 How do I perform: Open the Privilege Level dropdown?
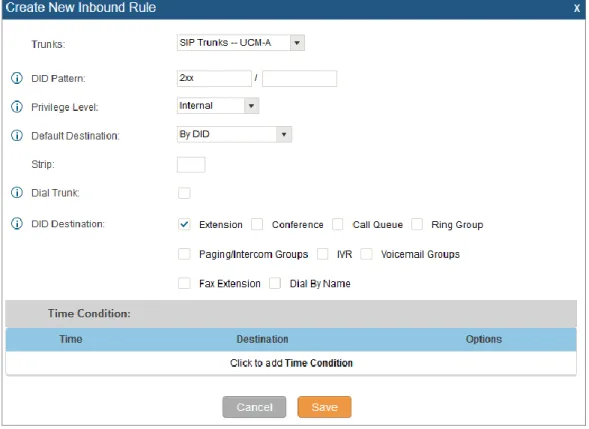coord(218,106)
